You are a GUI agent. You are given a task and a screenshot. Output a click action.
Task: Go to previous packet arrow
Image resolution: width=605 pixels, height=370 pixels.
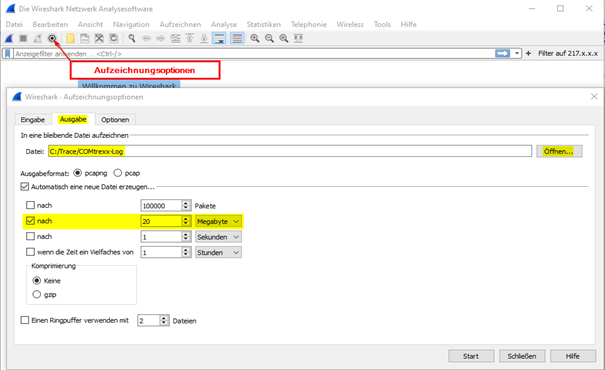tap(146, 38)
